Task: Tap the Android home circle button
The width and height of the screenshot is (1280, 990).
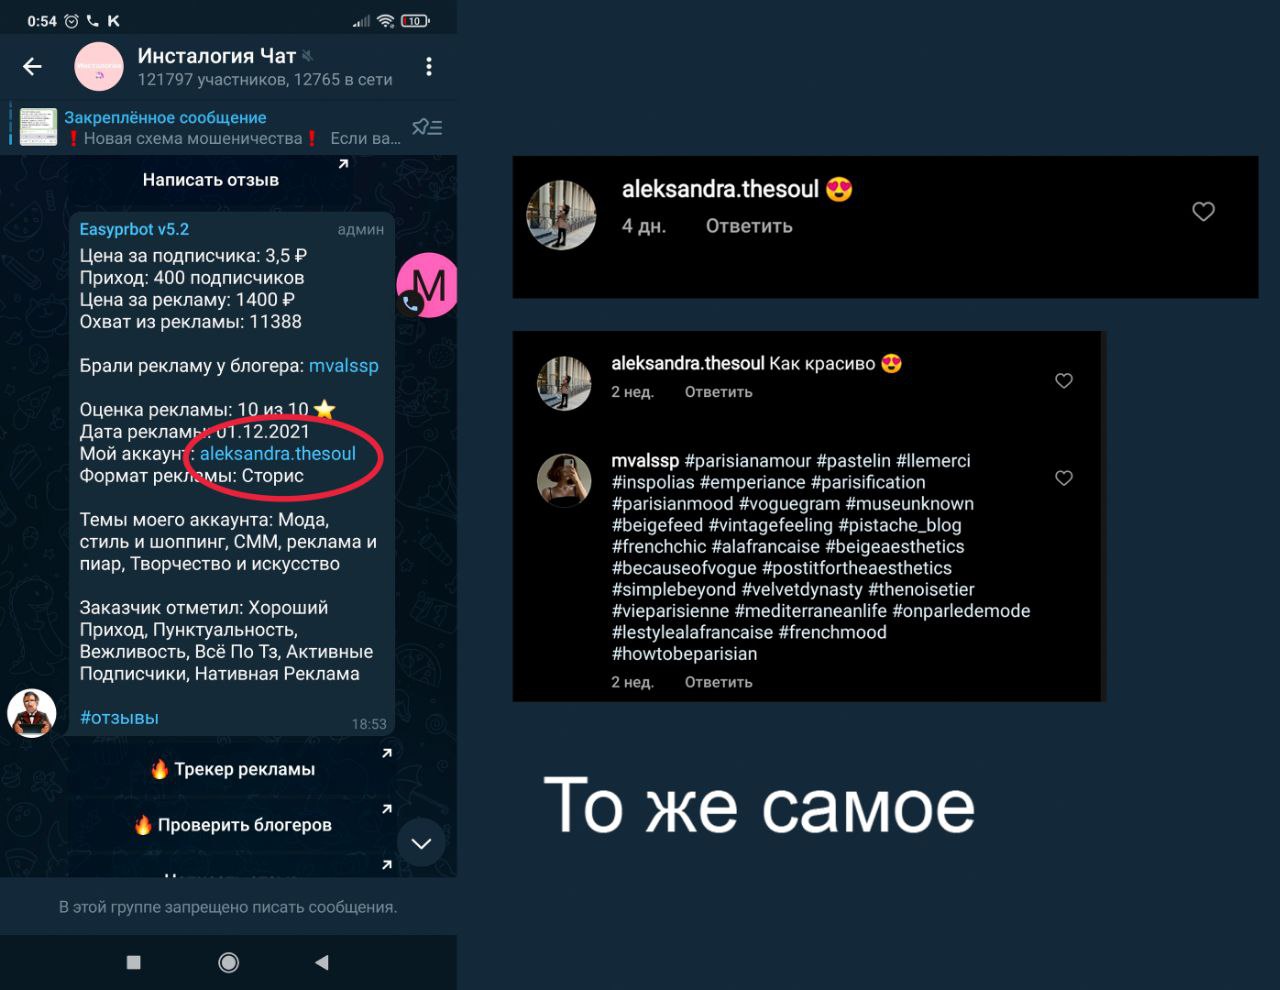Action: tap(228, 962)
